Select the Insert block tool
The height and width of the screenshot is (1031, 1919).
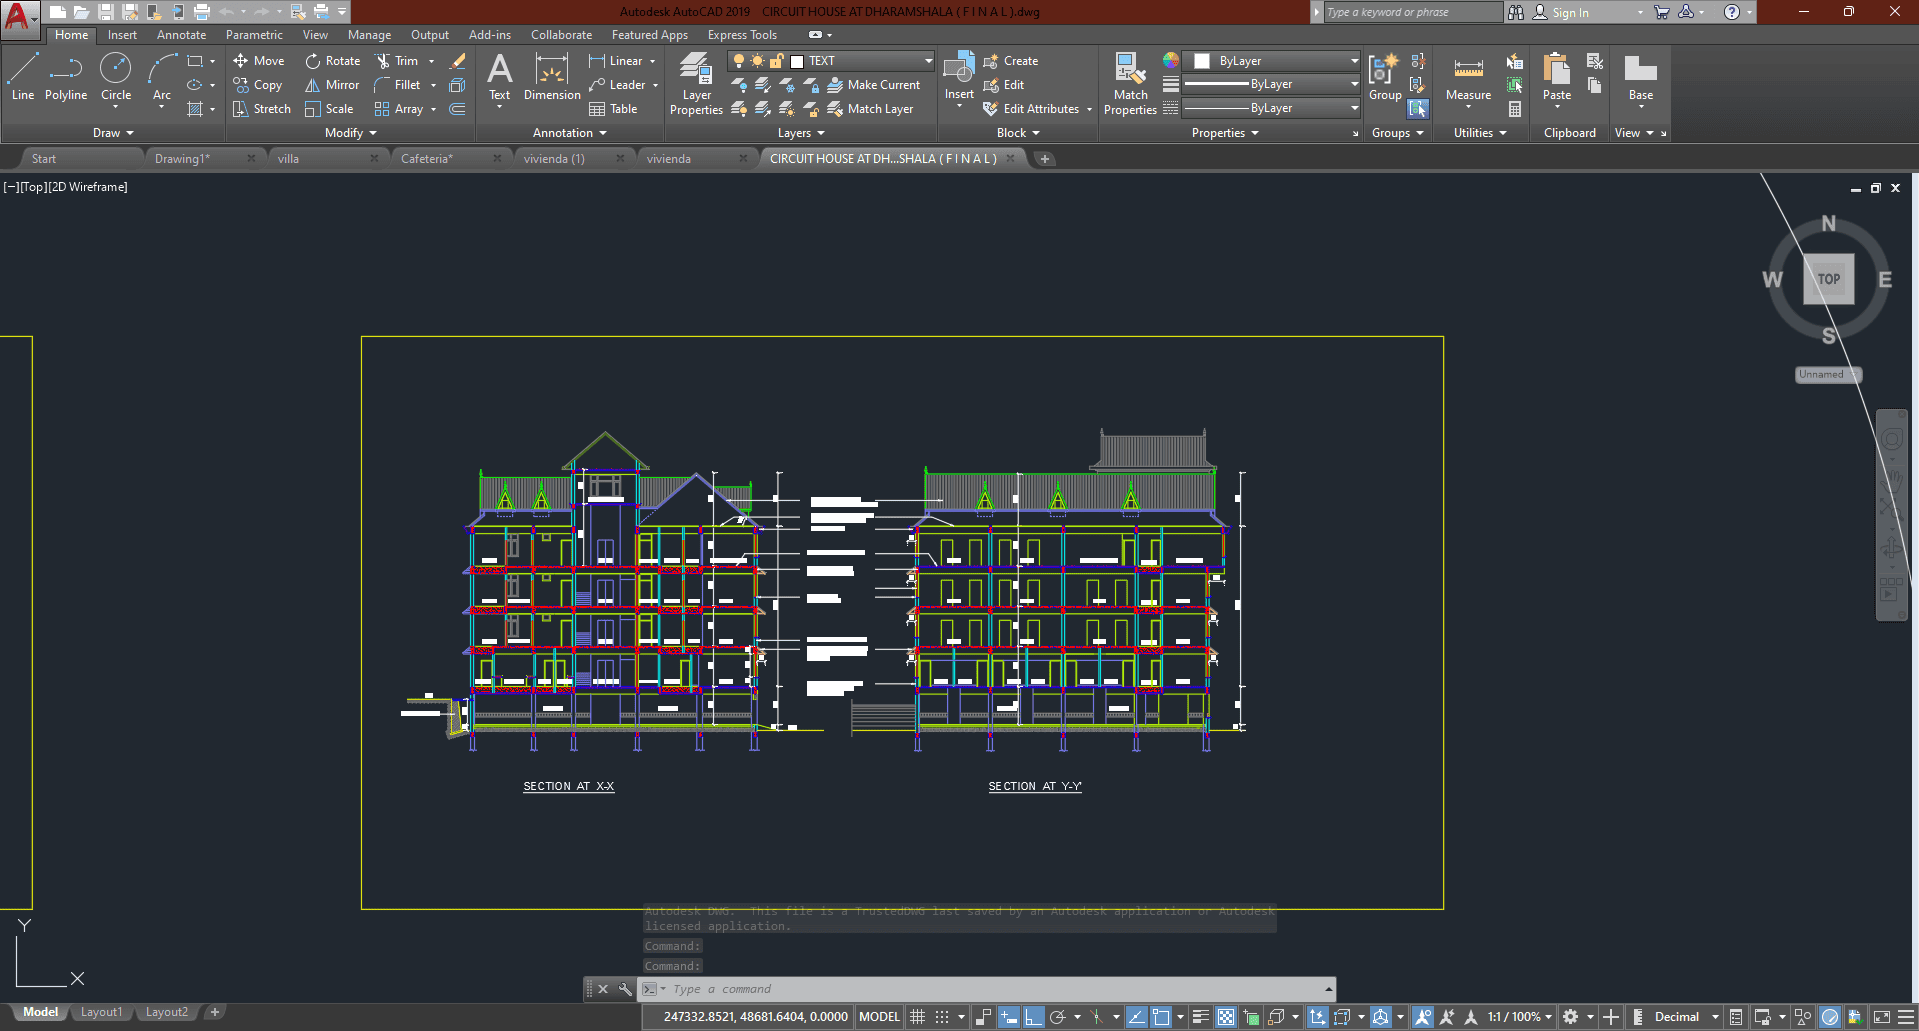pyautogui.click(x=959, y=77)
